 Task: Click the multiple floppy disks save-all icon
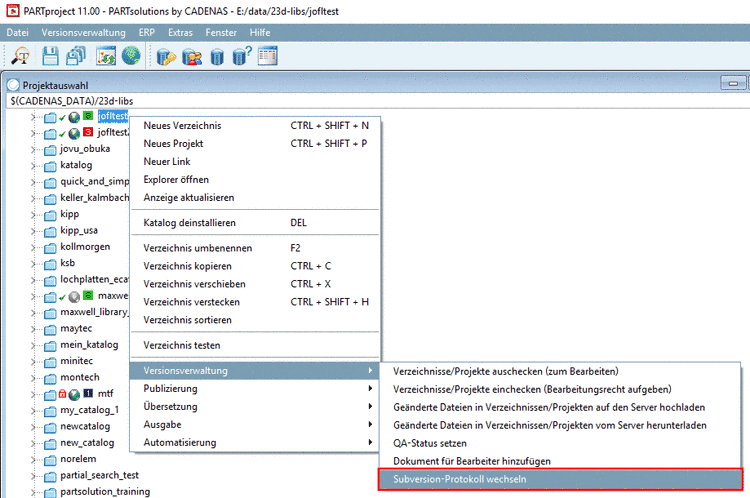click(x=76, y=56)
